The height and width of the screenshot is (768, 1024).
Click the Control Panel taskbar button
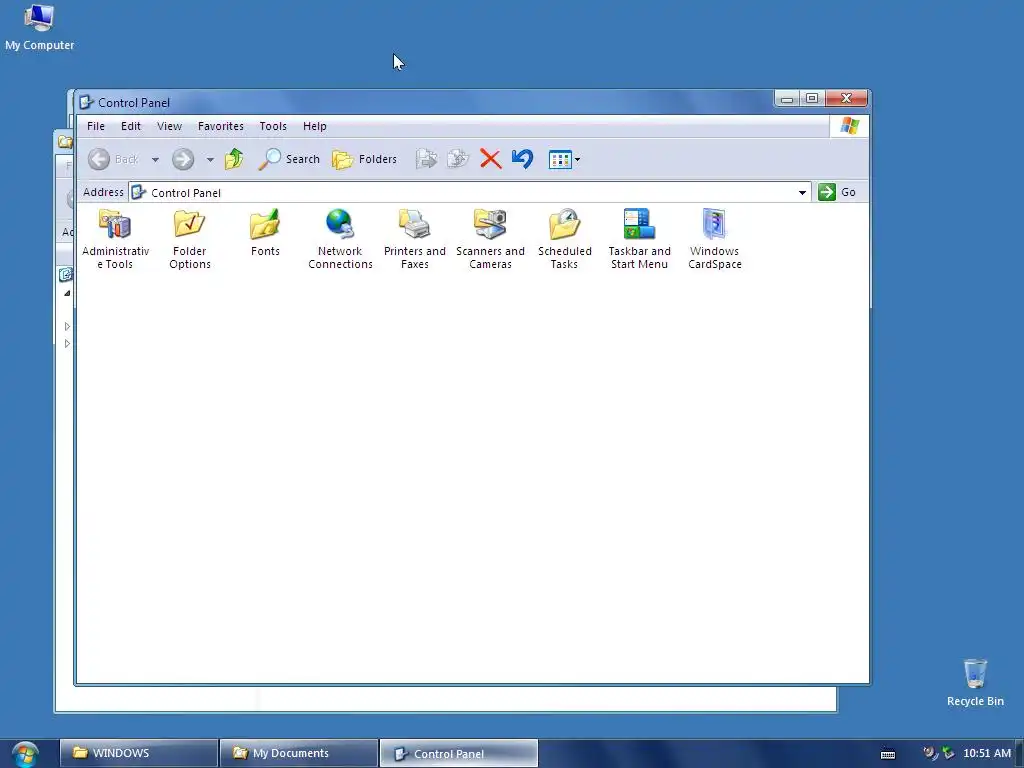coord(459,753)
